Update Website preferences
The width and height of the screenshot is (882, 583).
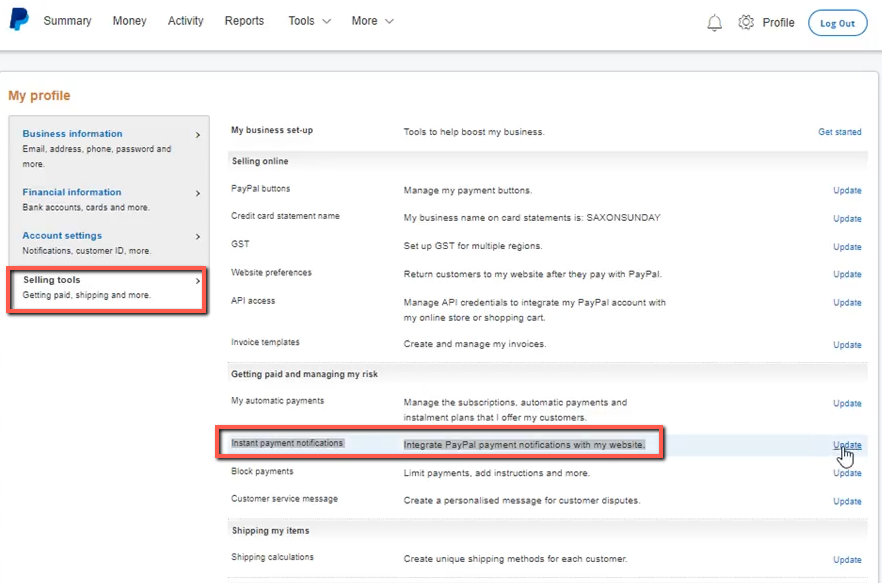tap(847, 274)
